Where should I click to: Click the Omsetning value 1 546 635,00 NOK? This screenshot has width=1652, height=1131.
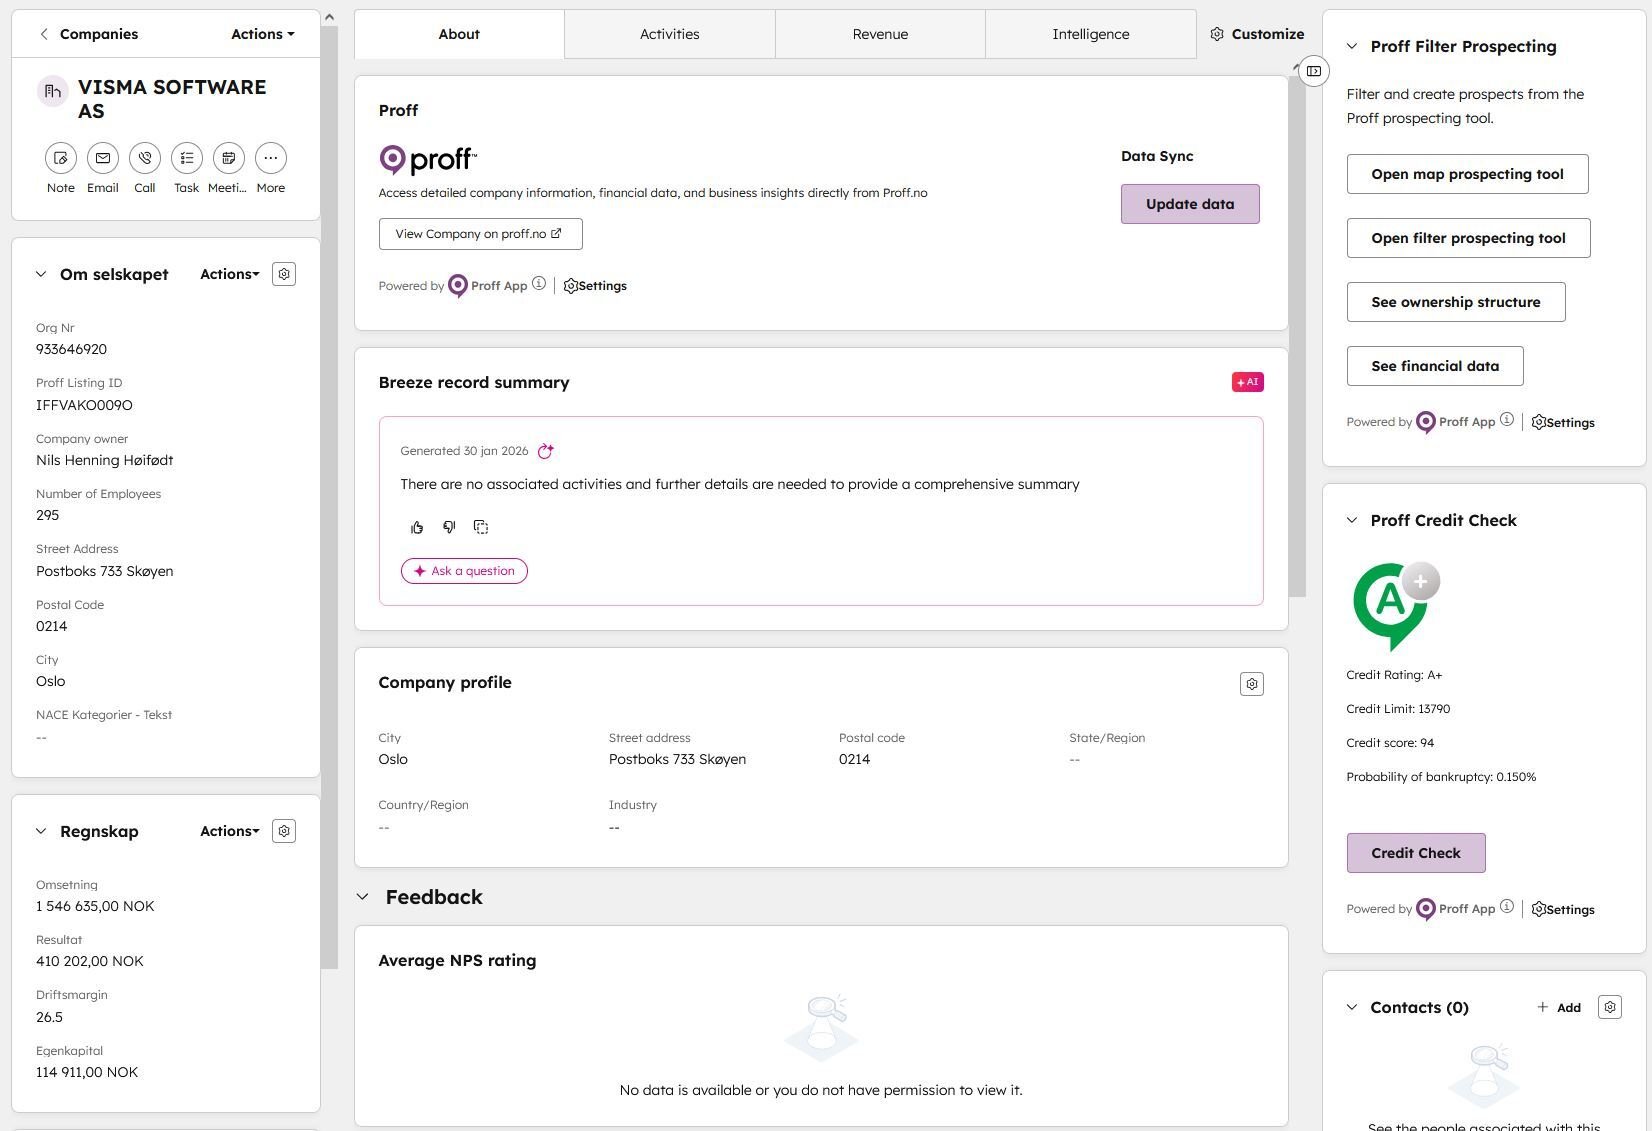tap(95, 906)
